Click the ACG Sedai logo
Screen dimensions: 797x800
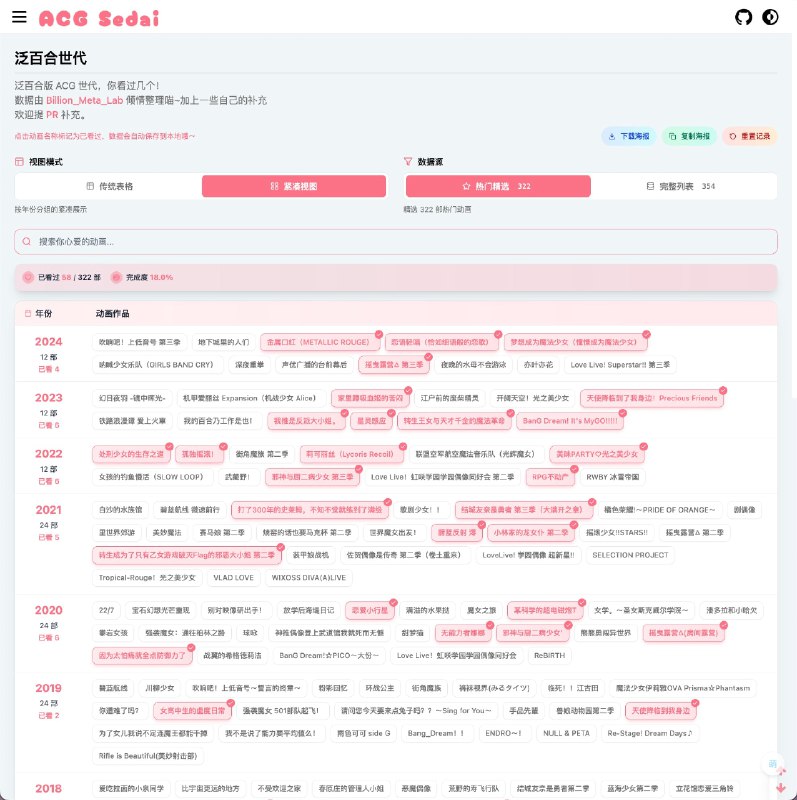pos(98,18)
